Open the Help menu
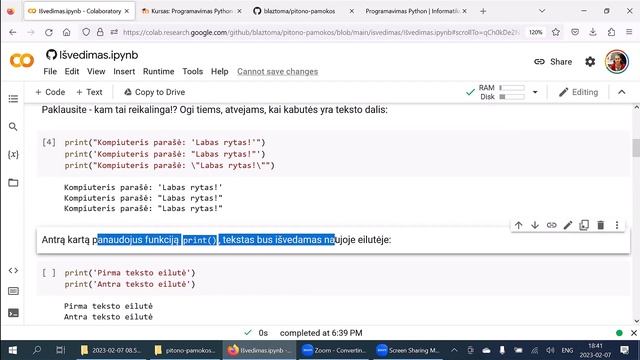Viewport: 640px width, 360px height. click(x=220, y=71)
